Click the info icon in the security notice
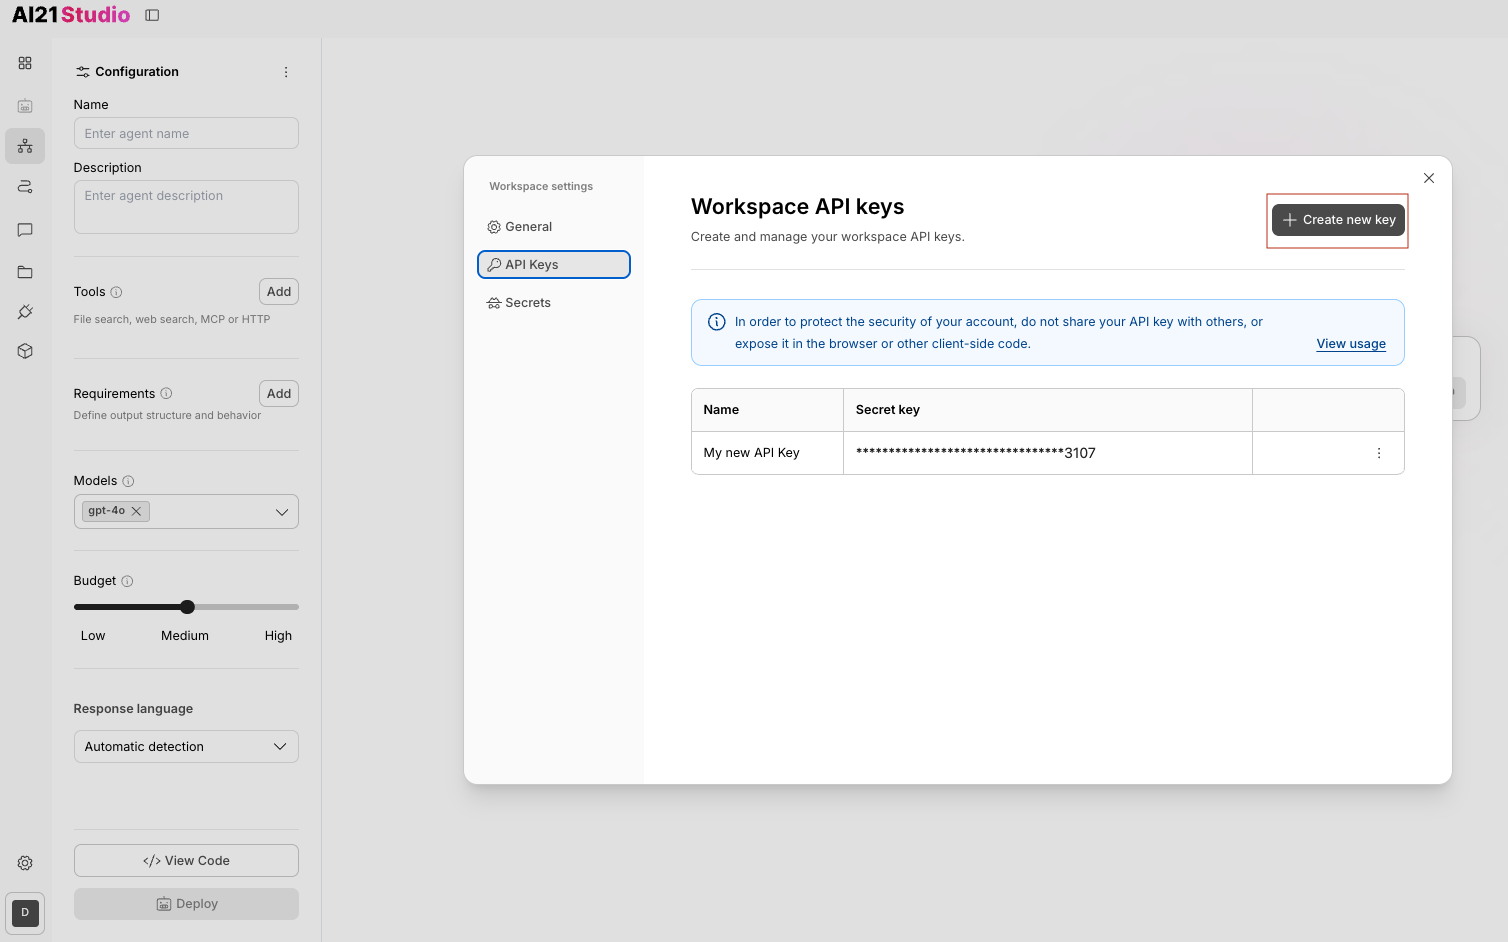This screenshot has width=1508, height=942. pos(717,322)
